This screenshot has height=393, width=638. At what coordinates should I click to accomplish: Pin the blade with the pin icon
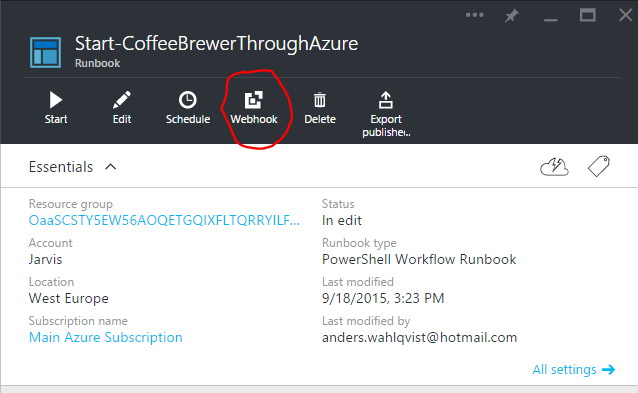pos(511,16)
